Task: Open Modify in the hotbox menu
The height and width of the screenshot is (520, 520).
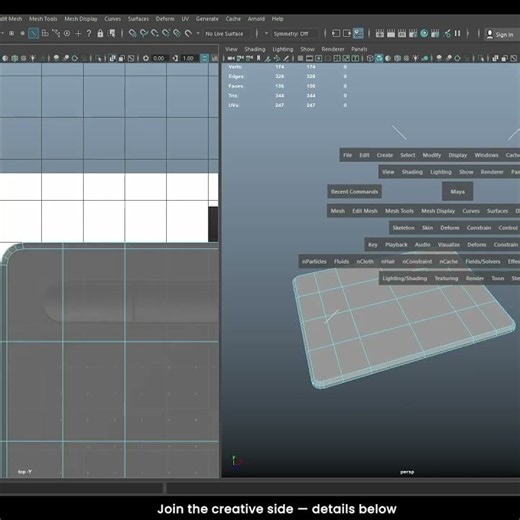Action: point(432,155)
